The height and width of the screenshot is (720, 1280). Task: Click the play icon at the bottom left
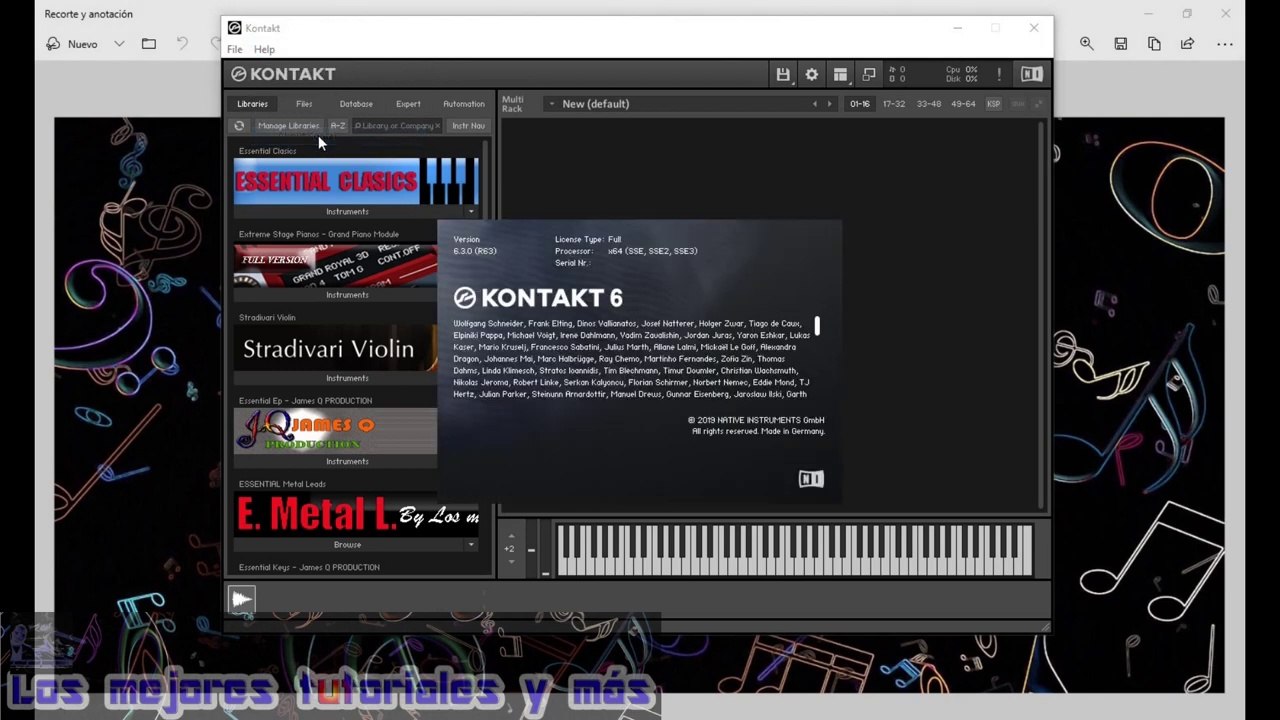[242, 599]
